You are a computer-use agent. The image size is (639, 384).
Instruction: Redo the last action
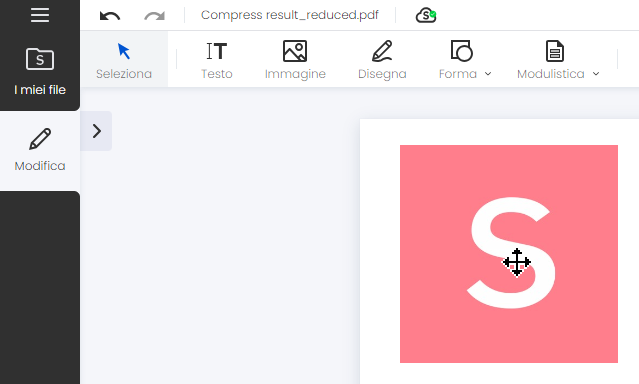[154, 16]
